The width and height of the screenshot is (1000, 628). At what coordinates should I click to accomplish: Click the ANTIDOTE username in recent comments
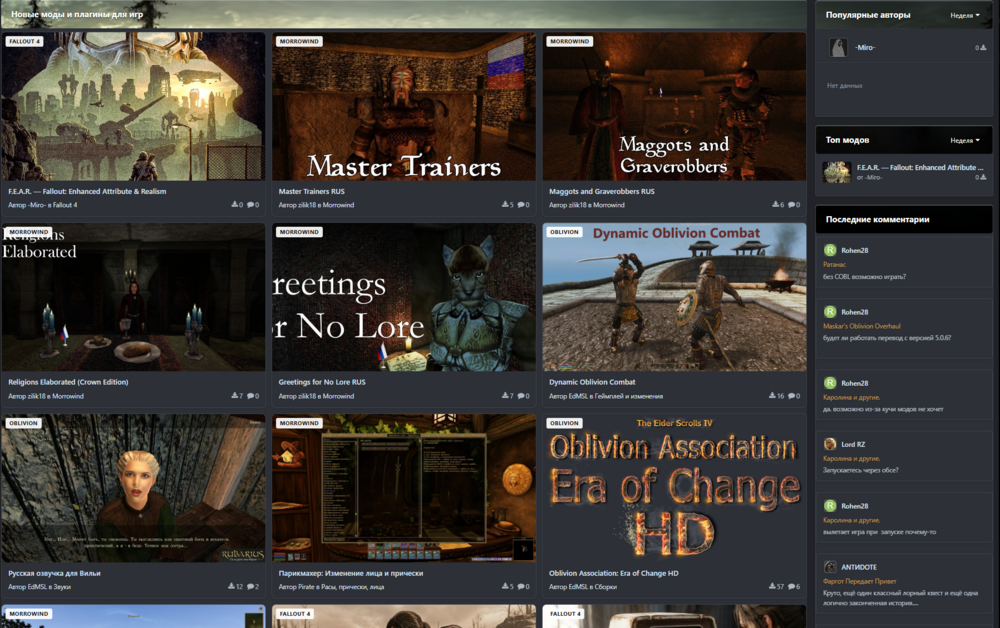pos(858,567)
